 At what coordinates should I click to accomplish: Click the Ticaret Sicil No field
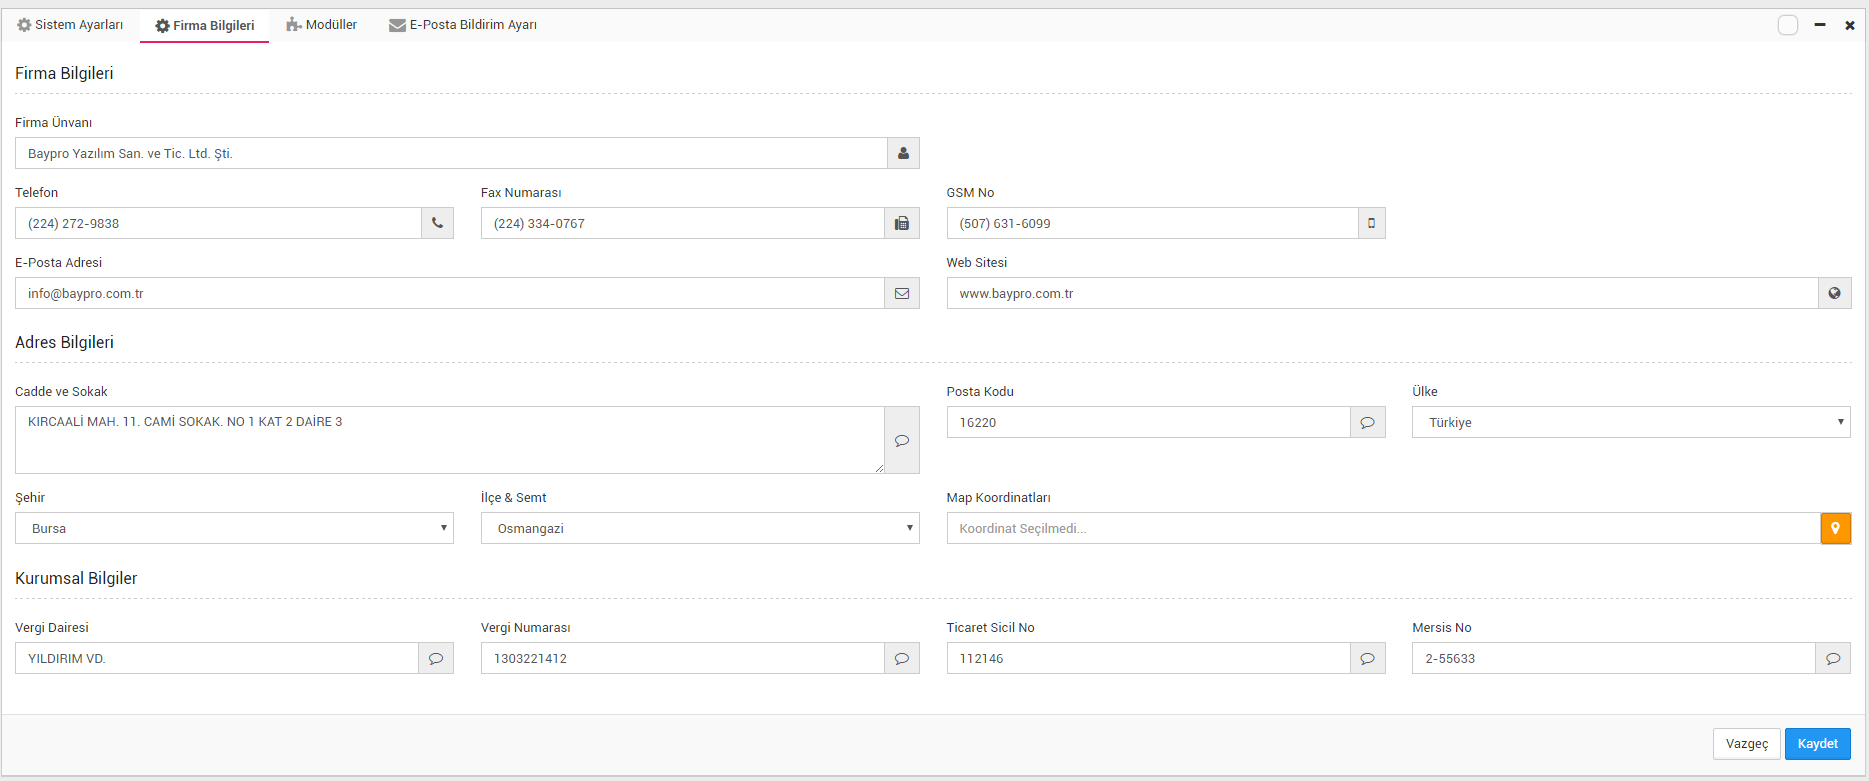(1148, 658)
